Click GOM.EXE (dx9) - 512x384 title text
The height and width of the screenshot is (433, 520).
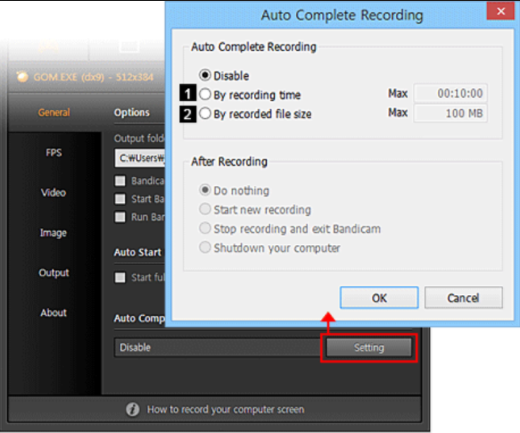coord(93,77)
